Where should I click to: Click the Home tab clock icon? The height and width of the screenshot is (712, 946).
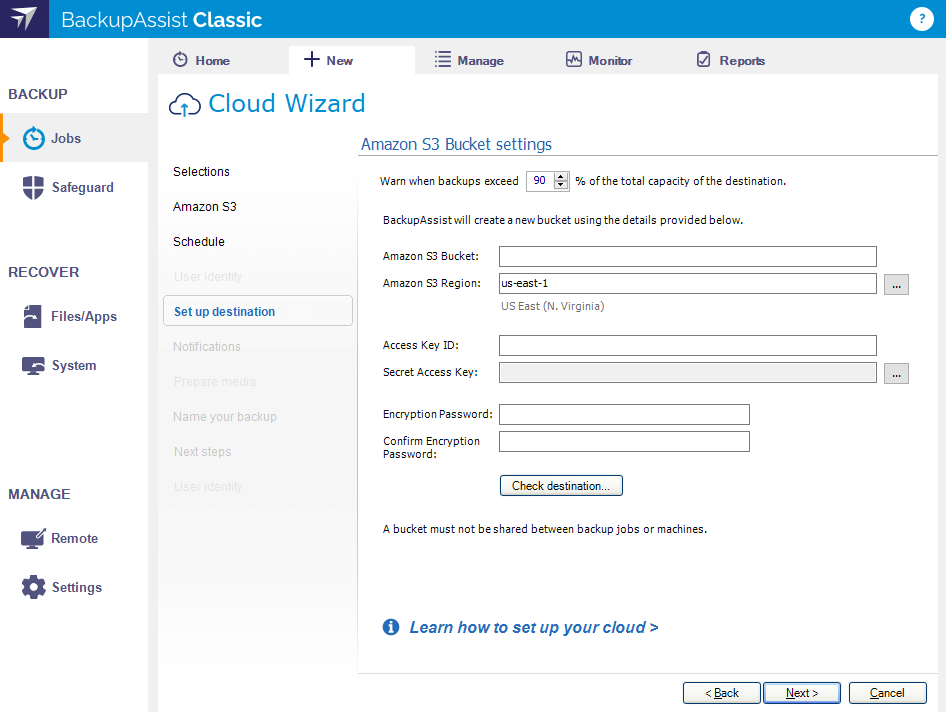[180, 60]
